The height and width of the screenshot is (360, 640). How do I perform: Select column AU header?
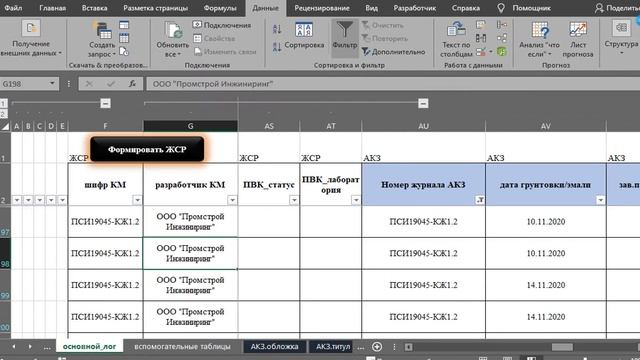[x=423, y=126]
